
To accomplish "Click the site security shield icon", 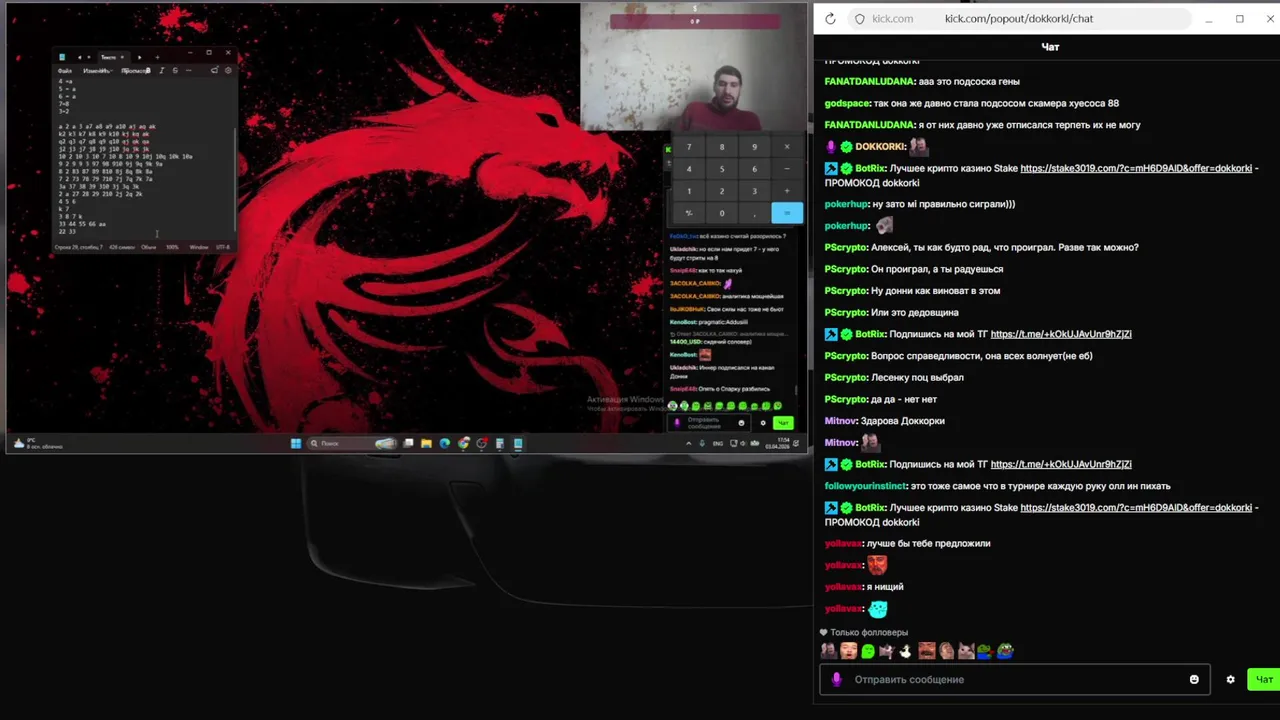I will click(x=859, y=19).
